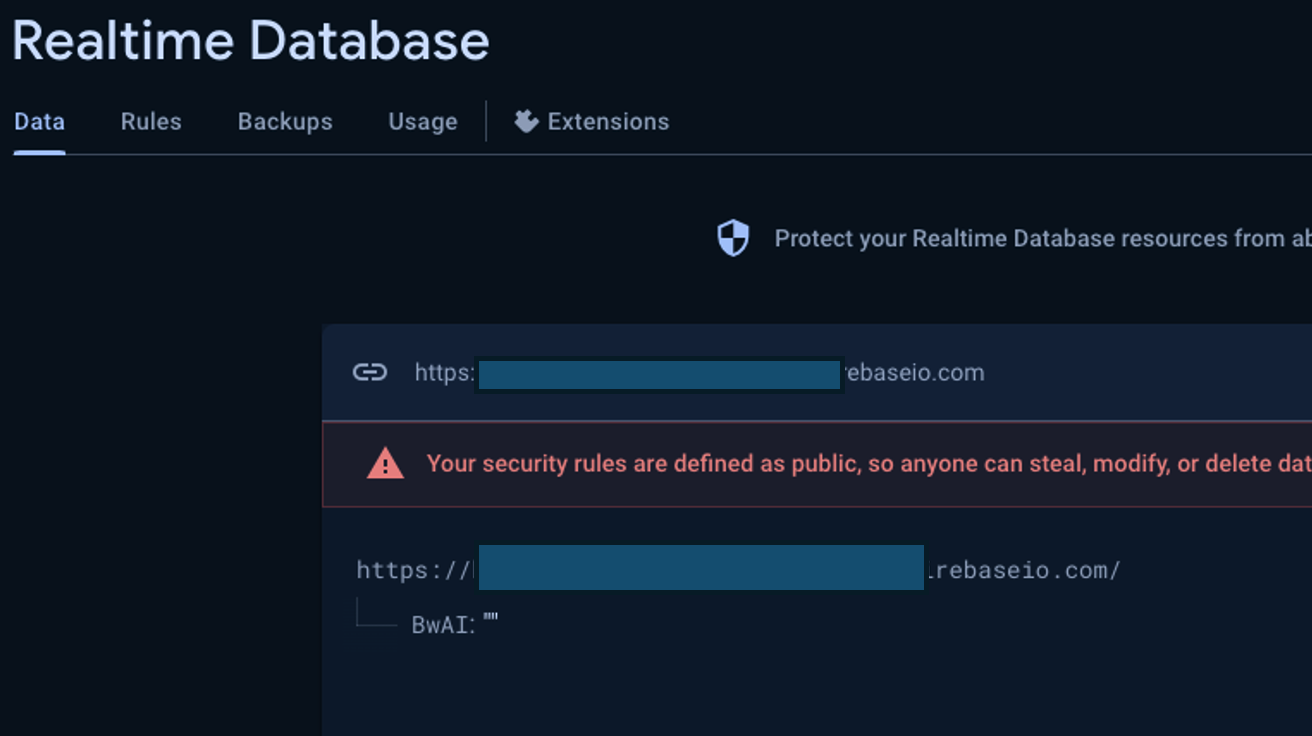1312x736 pixels.
Task: Select the BwAI node in data tree
Action: [443, 626]
